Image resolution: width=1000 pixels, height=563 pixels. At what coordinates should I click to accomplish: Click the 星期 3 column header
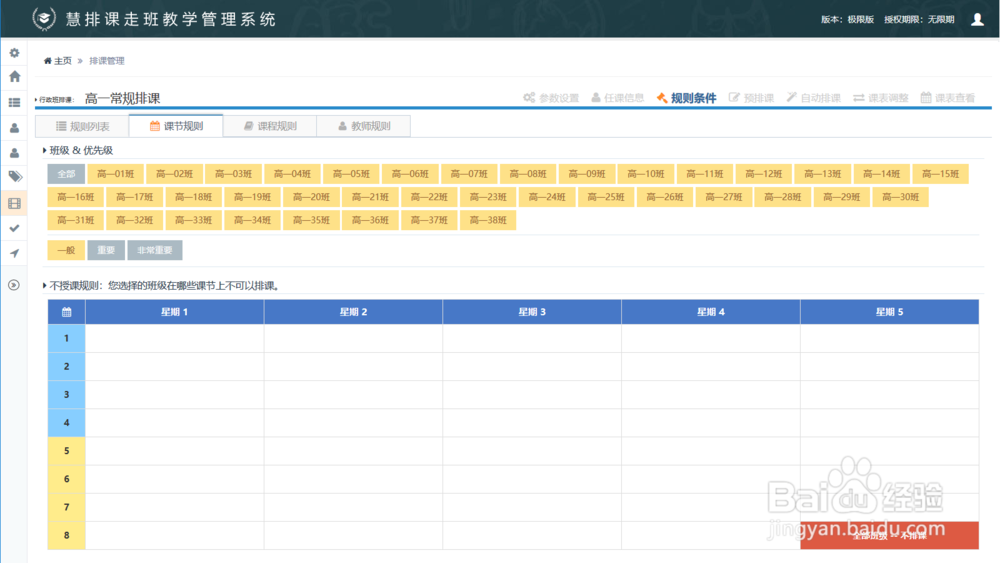532,312
